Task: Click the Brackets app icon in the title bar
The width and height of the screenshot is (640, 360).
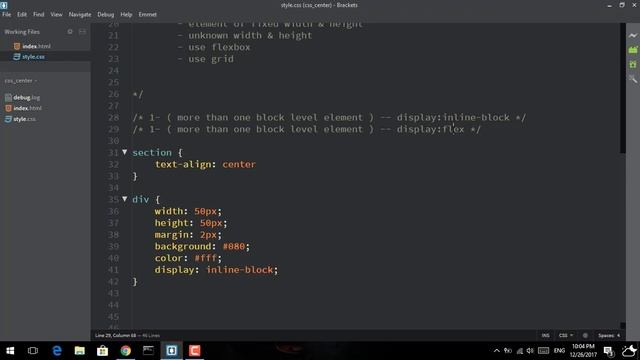Action: pyautogui.click(x=4, y=5)
